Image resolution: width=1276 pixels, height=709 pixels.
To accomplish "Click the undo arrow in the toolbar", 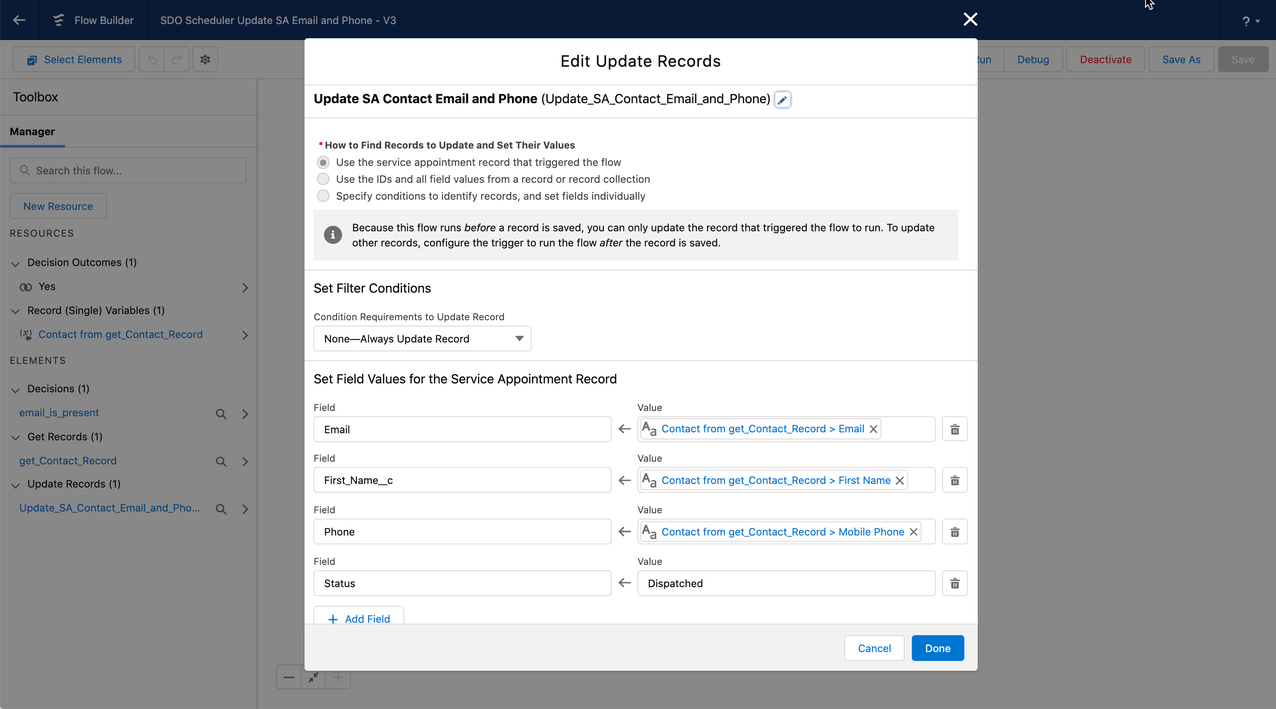I will [x=150, y=59].
